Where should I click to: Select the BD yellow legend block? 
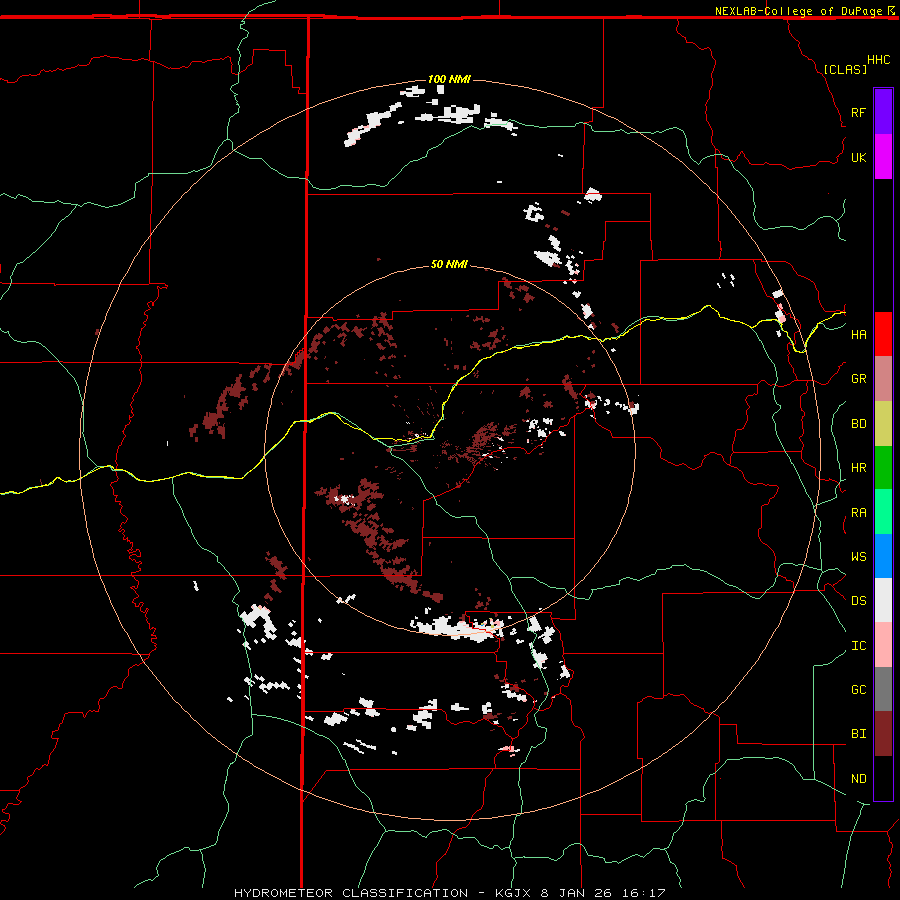pyautogui.click(x=883, y=424)
